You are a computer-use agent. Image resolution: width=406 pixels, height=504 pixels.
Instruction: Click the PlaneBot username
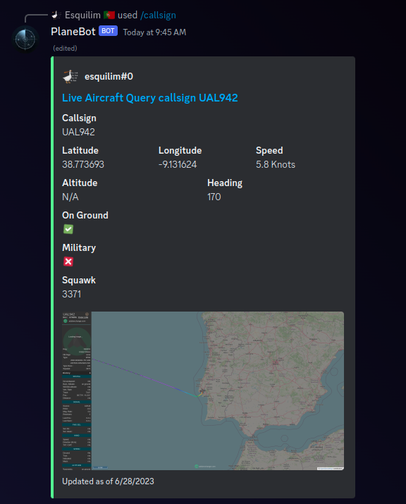[73, 32]
